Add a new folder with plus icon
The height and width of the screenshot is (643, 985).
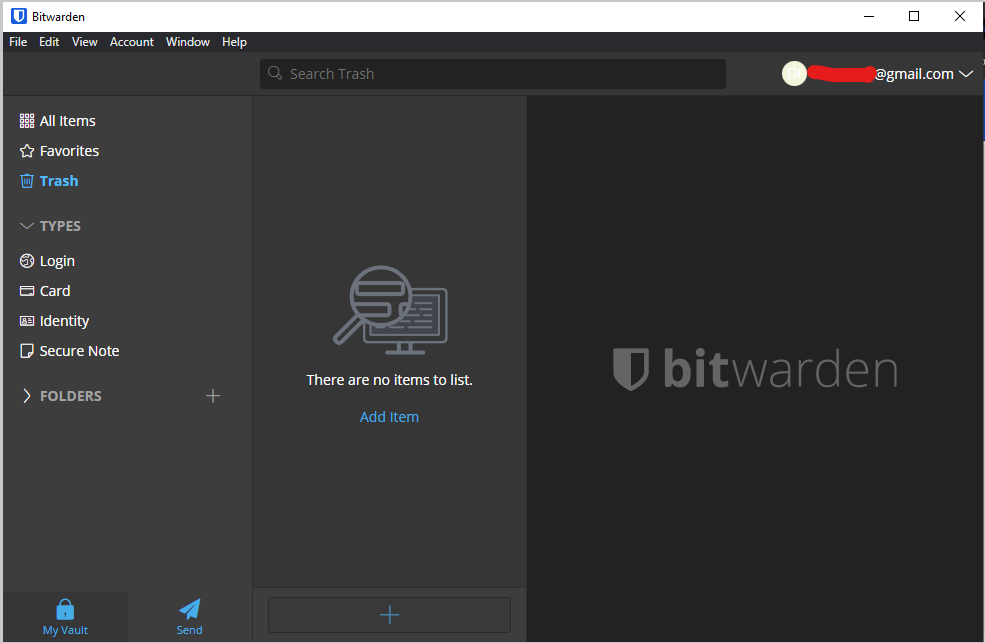click(x=213, y=396)
